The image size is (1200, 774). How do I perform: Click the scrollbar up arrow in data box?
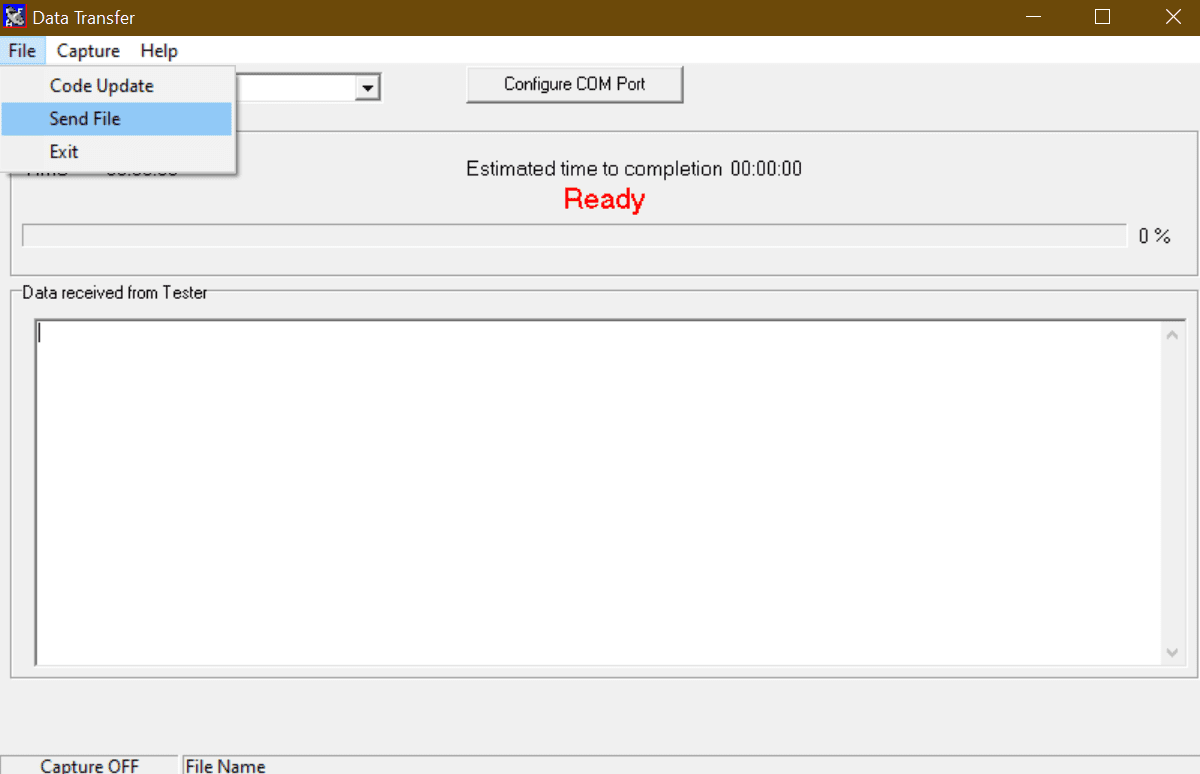(1173, 335)
